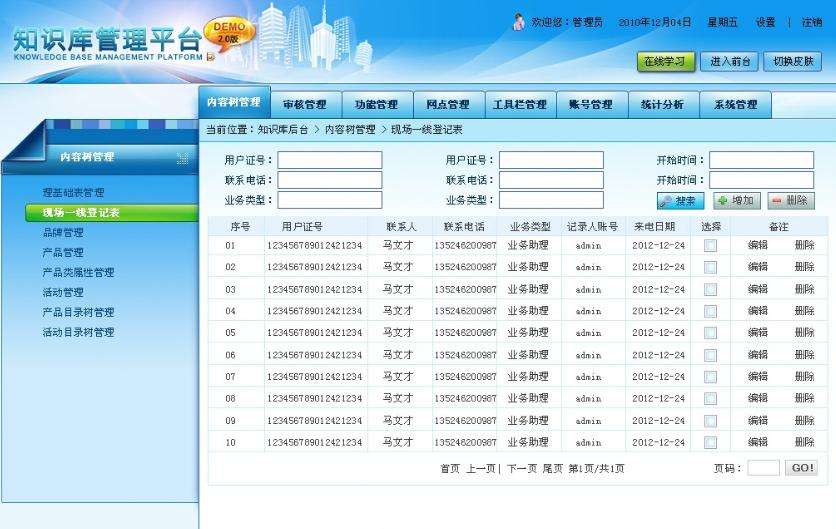This screenshot has height=529, width=836.
Task: Click 编辑 in row 05
Action: tap(758, 333)
